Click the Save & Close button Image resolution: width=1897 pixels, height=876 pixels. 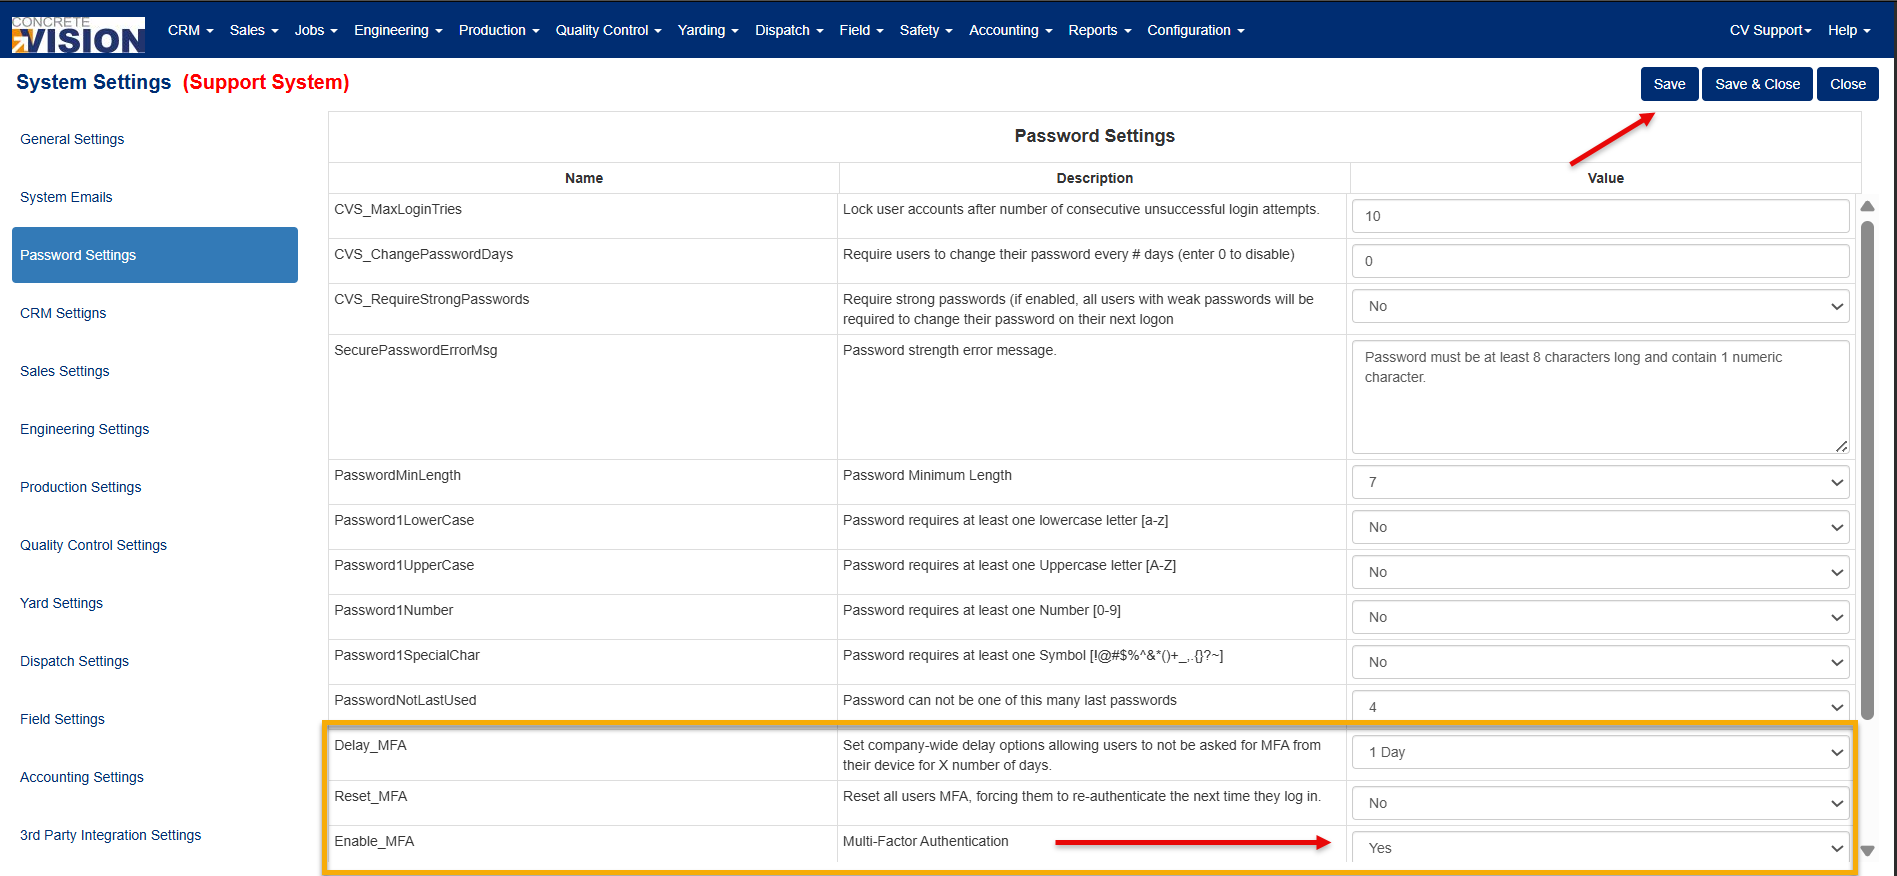point(1757,84)
